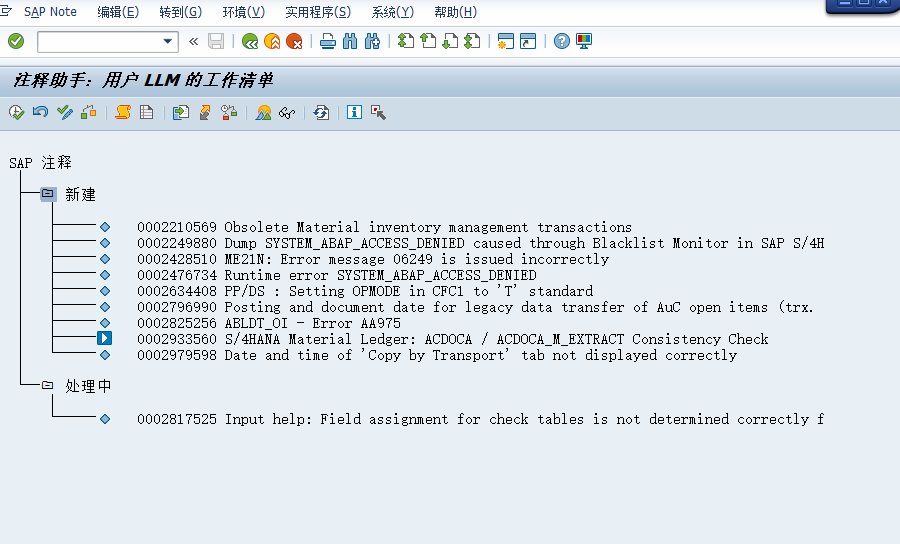Click the green Enter checkmark icon
This screenshot has height=544, width=900.
tap(16, 41)
